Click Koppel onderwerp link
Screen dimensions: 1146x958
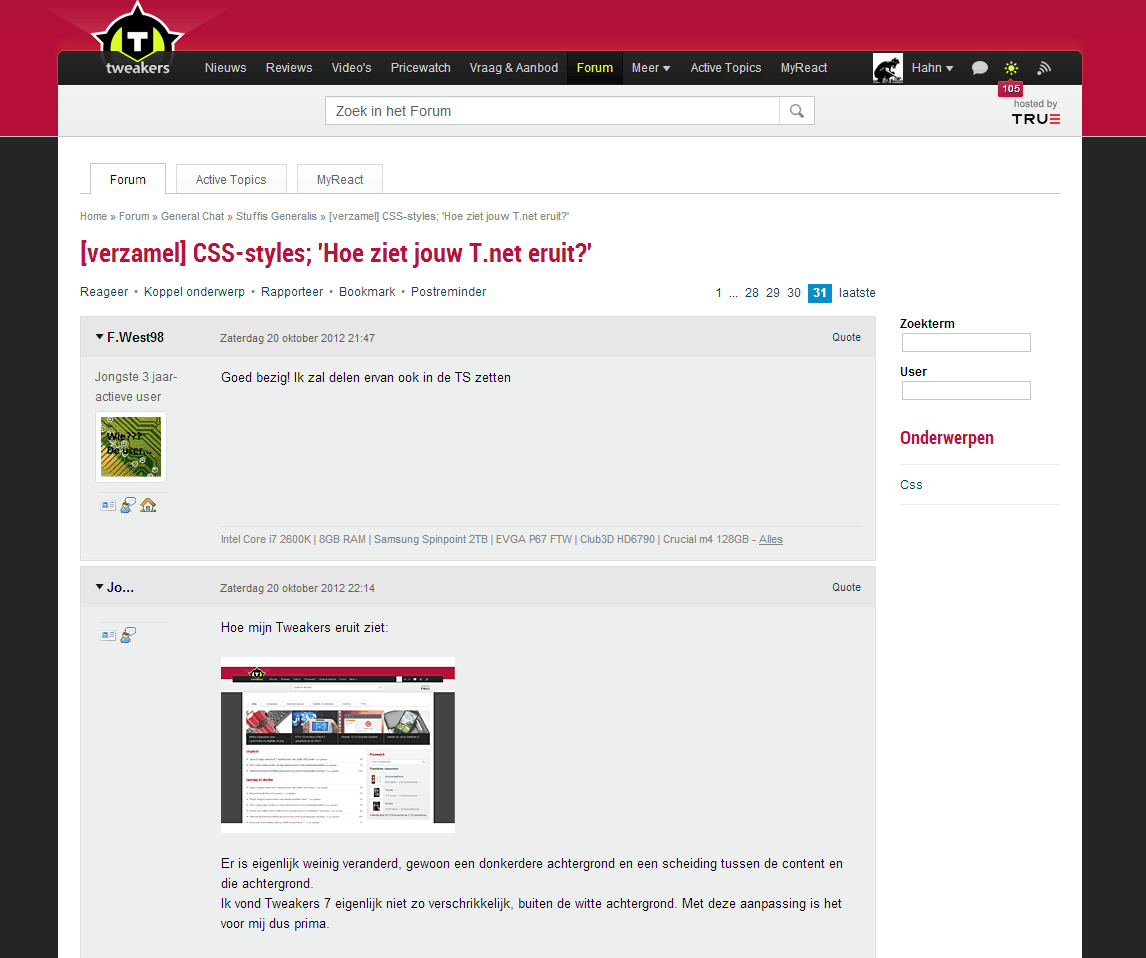click(x=194, y=292)
